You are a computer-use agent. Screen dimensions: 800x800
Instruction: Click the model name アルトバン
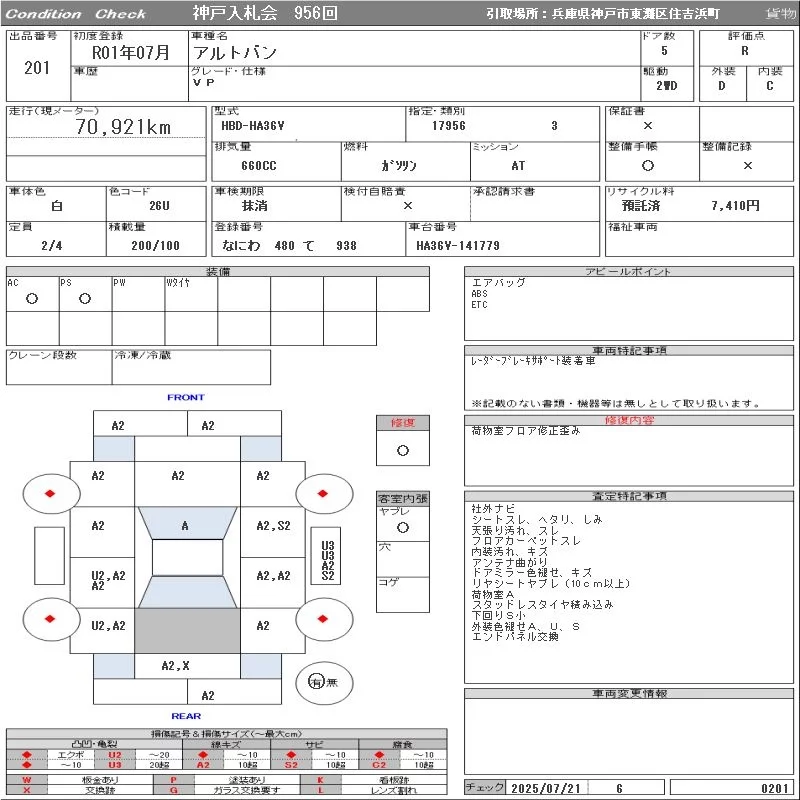[x=235, y=53]
